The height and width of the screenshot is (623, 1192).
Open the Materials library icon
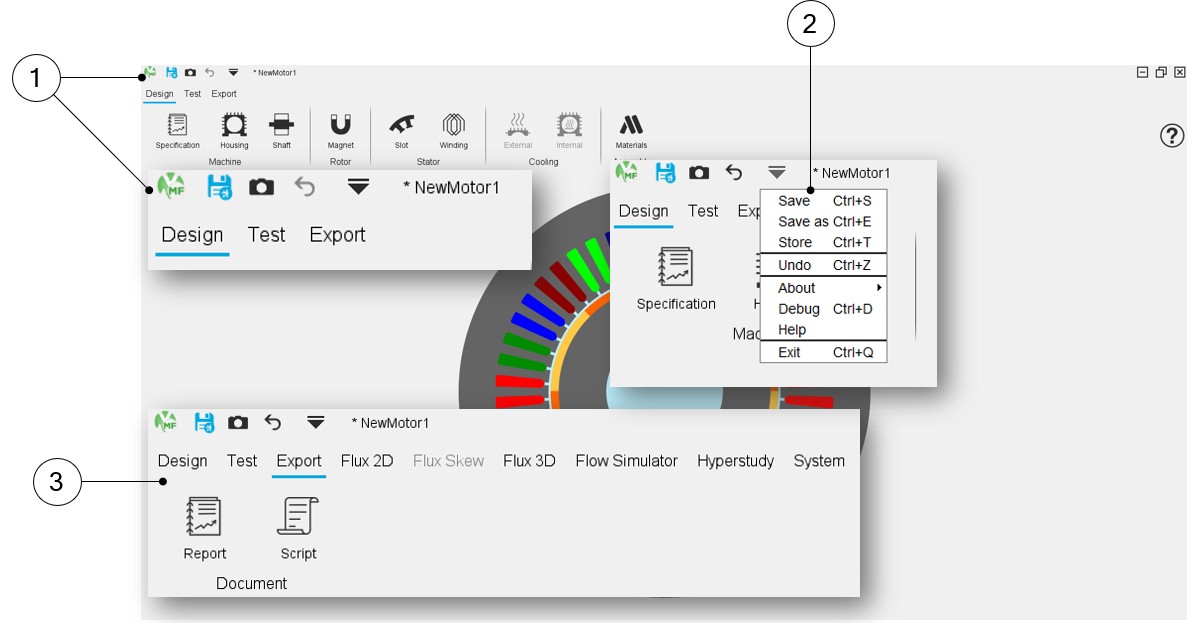(631, 125)
